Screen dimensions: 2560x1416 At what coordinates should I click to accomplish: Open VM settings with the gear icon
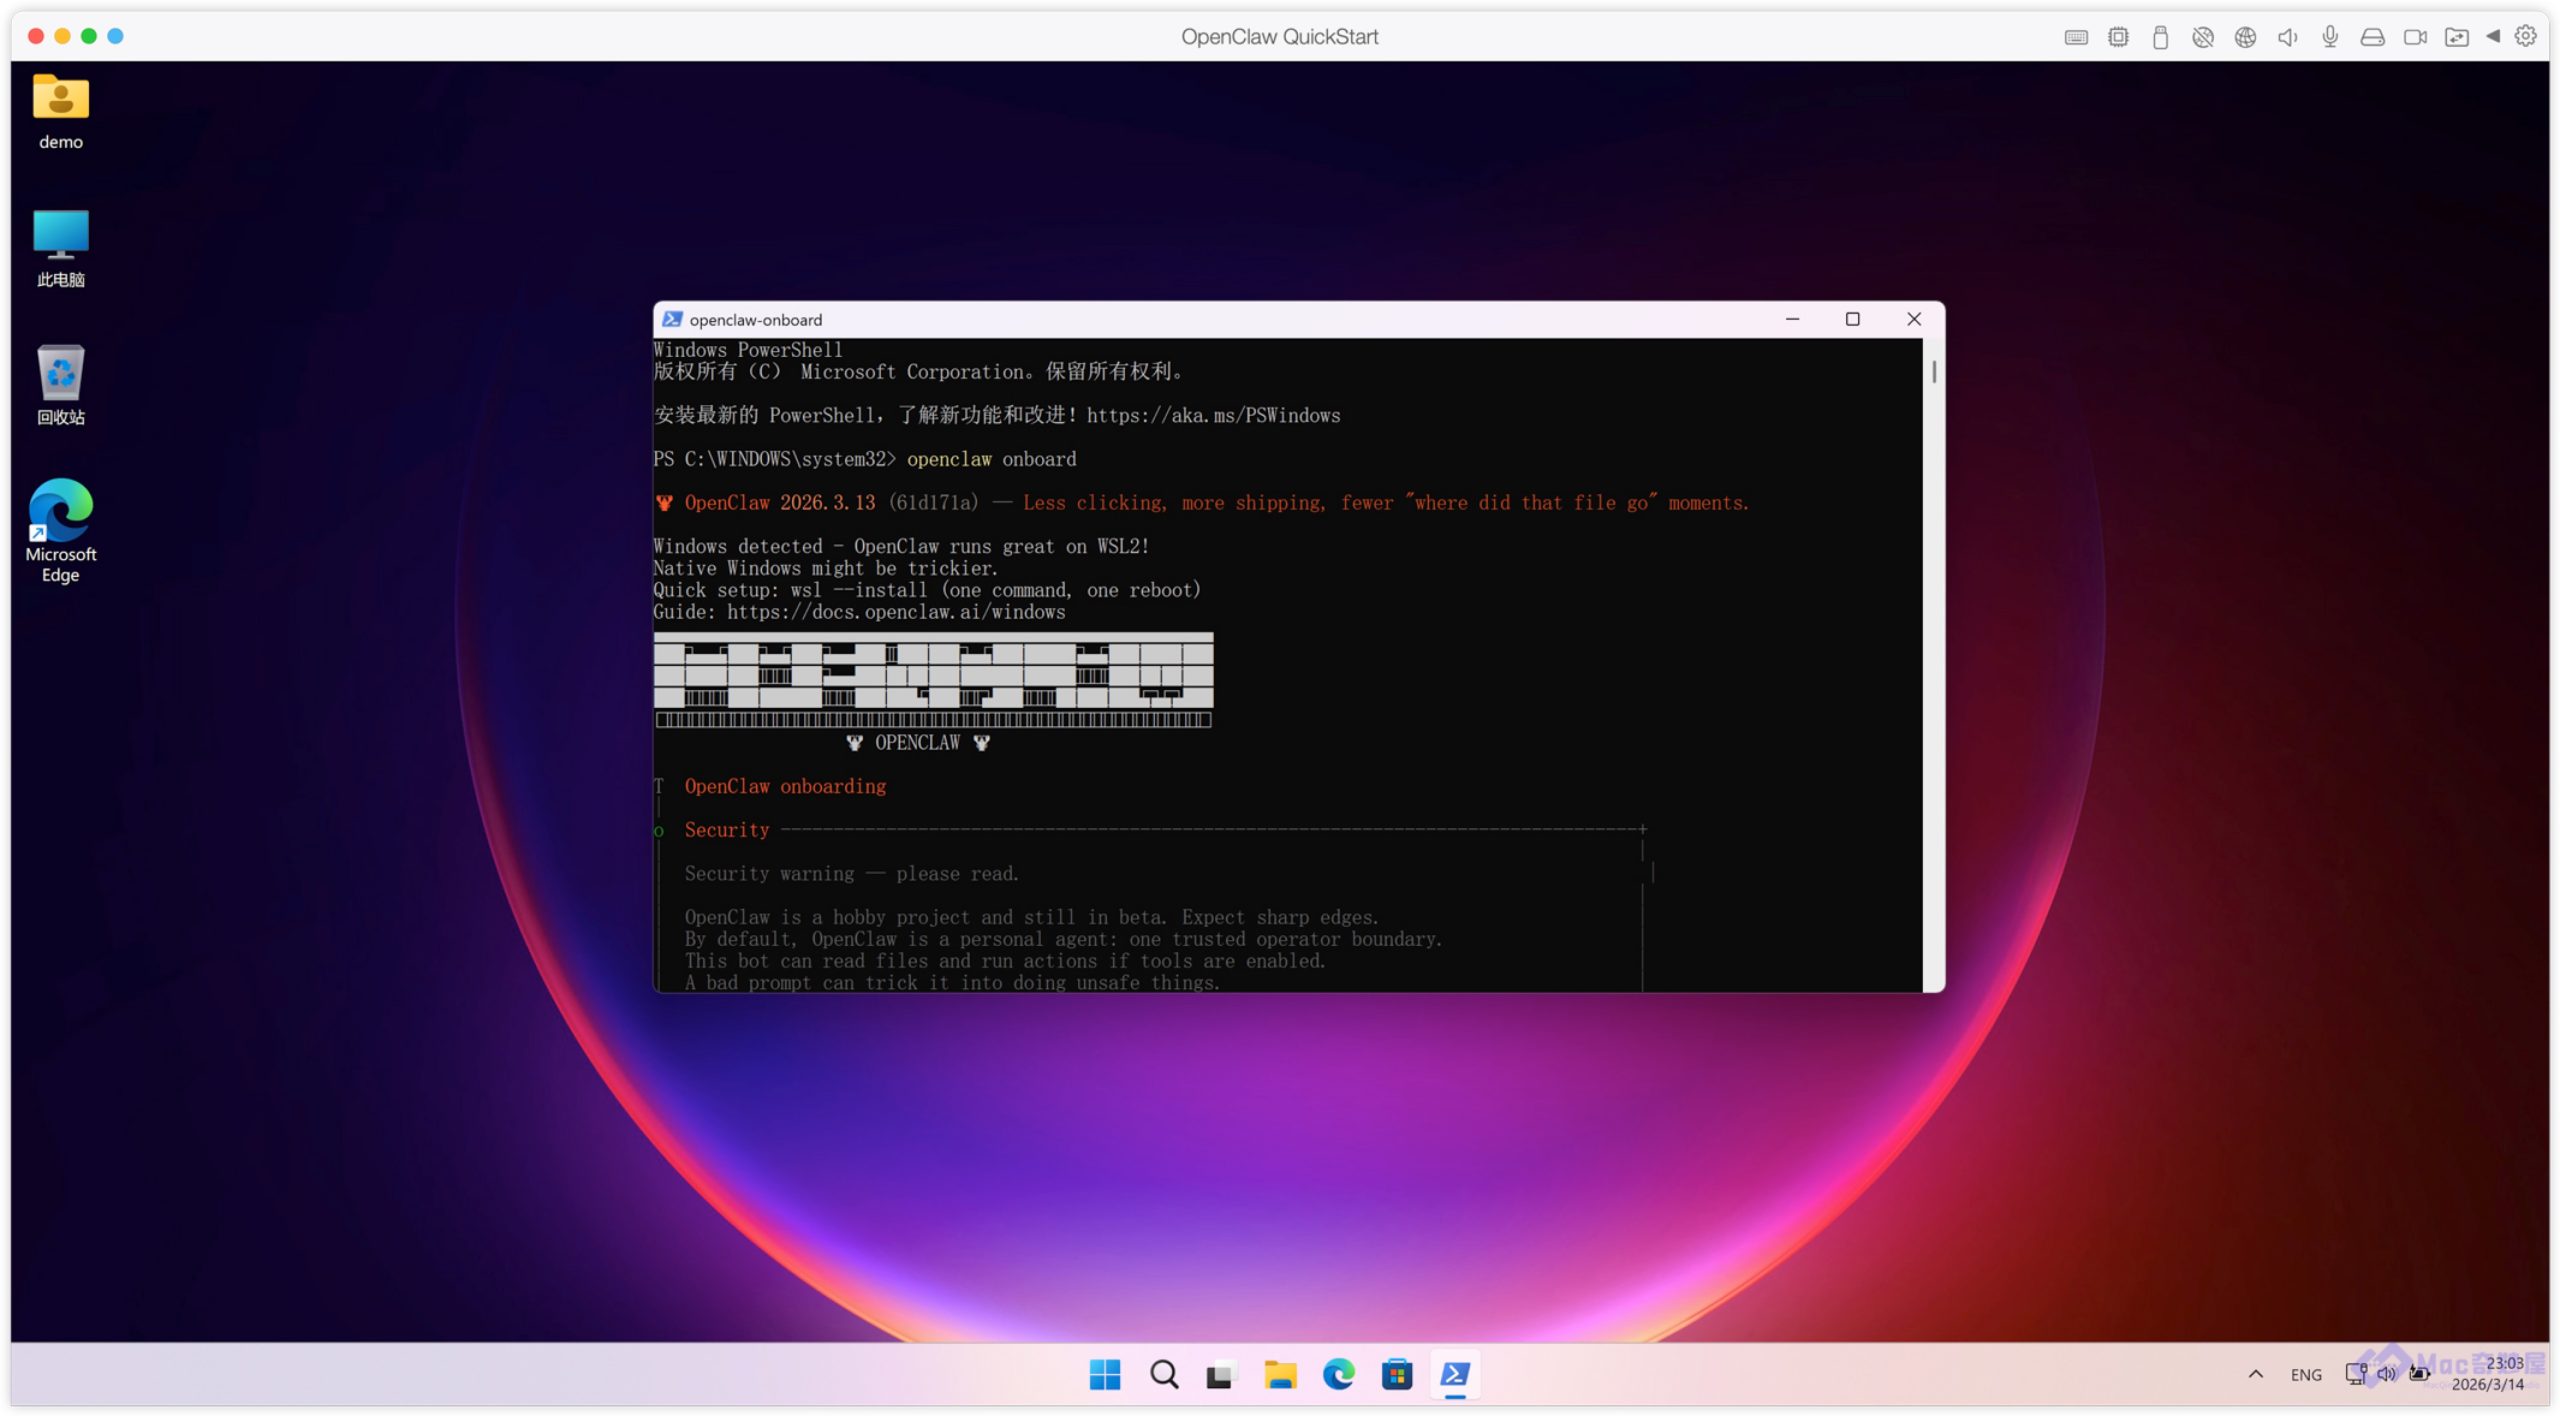[x=2525, y=36]
